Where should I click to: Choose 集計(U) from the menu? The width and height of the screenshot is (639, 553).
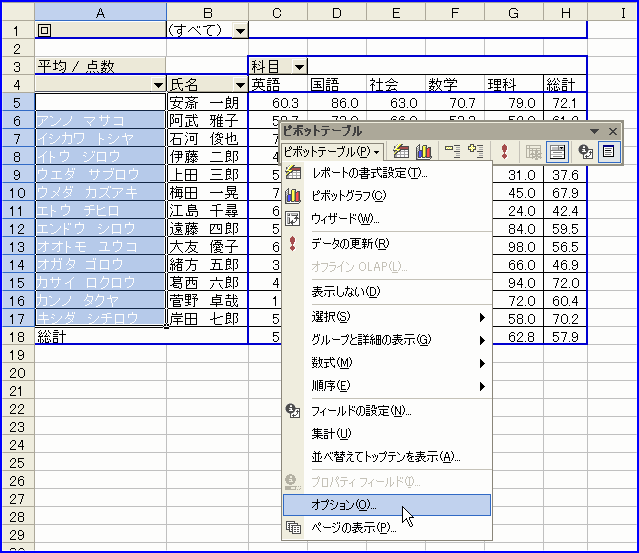pyautogui.click(x=387, y=434)
